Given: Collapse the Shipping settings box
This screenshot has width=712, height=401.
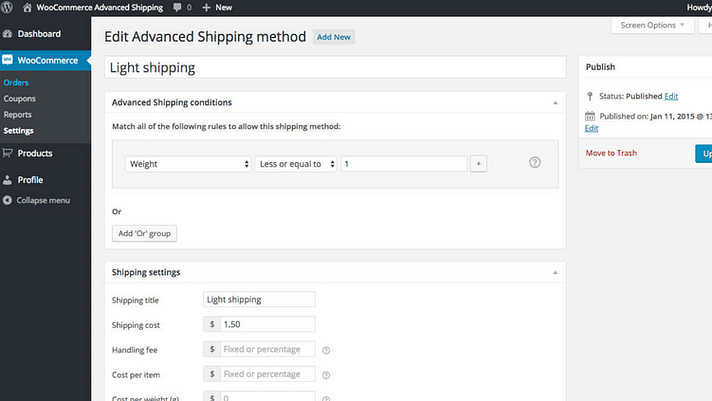Looking at the screenshot, I should [x=555, y=272].
